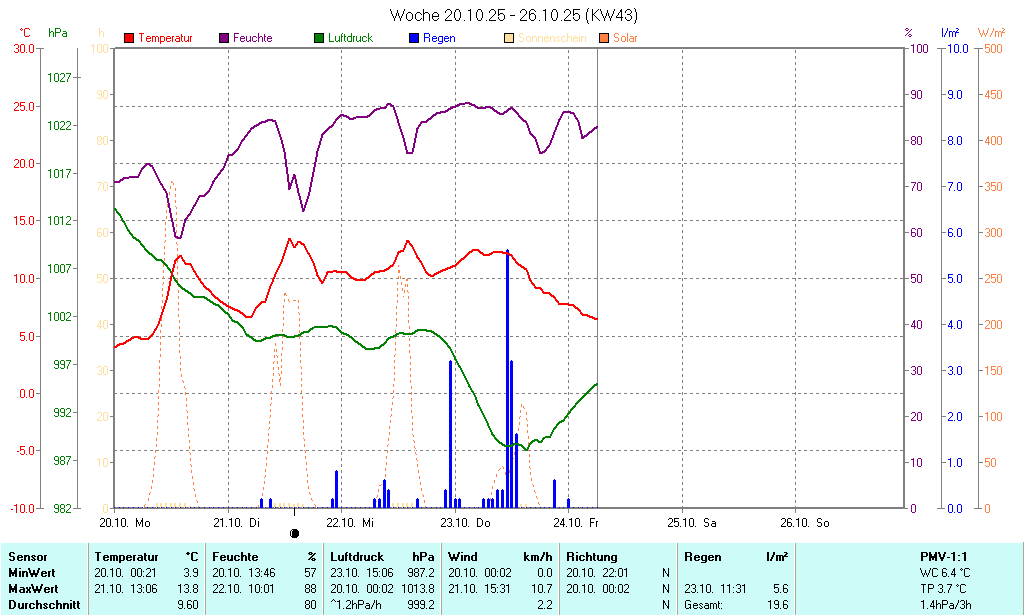The width and height of the screenshot is (1024, 615).
Task: Click the red Temperatur legend swatch
Action: [x=129, y=38]
